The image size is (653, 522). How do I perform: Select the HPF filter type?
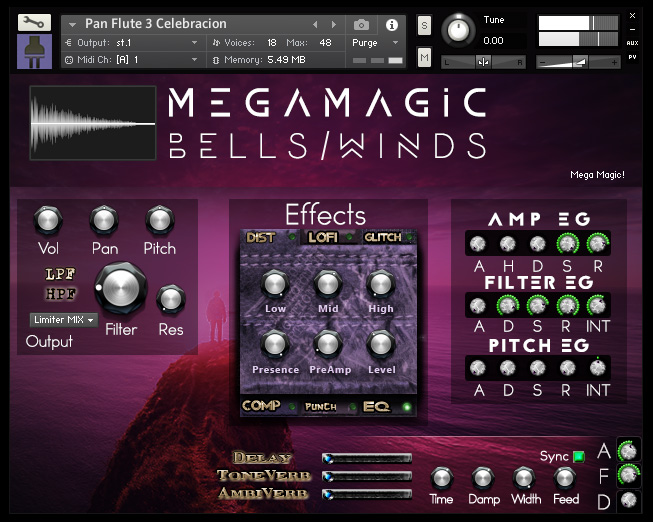(60, 294)
